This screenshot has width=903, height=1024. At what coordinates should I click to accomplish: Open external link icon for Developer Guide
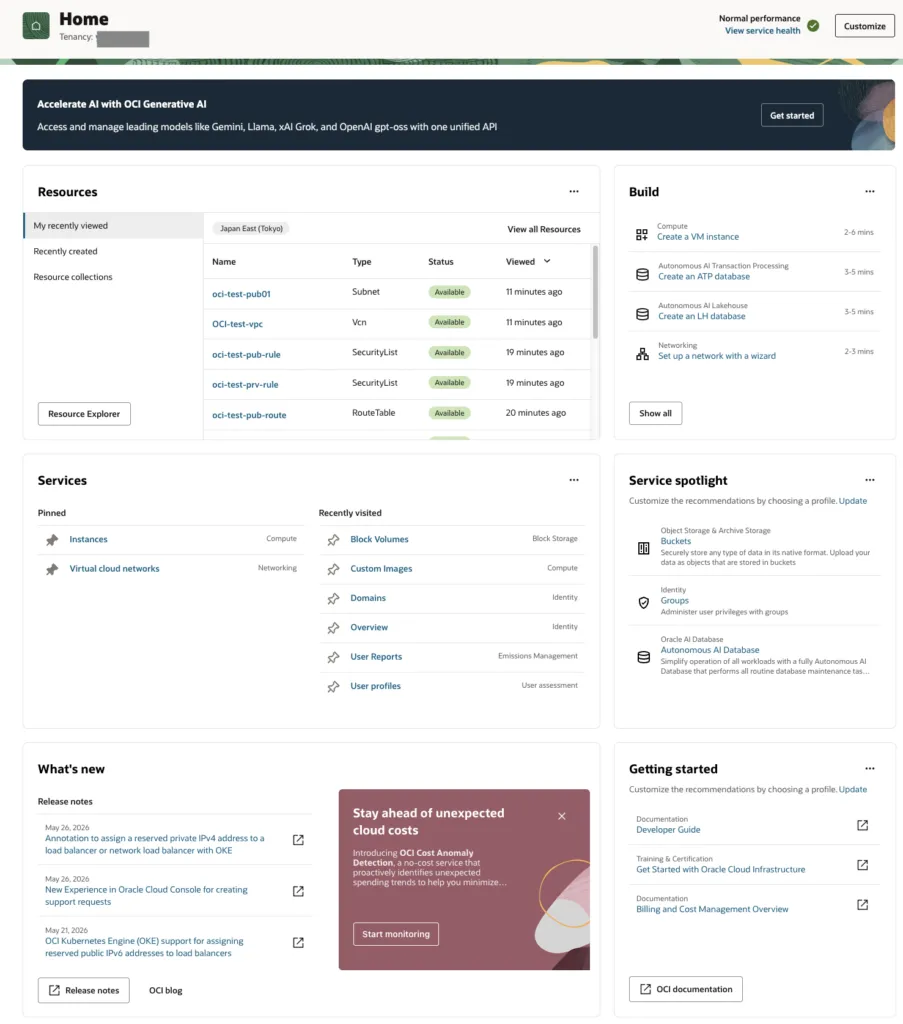863,825
